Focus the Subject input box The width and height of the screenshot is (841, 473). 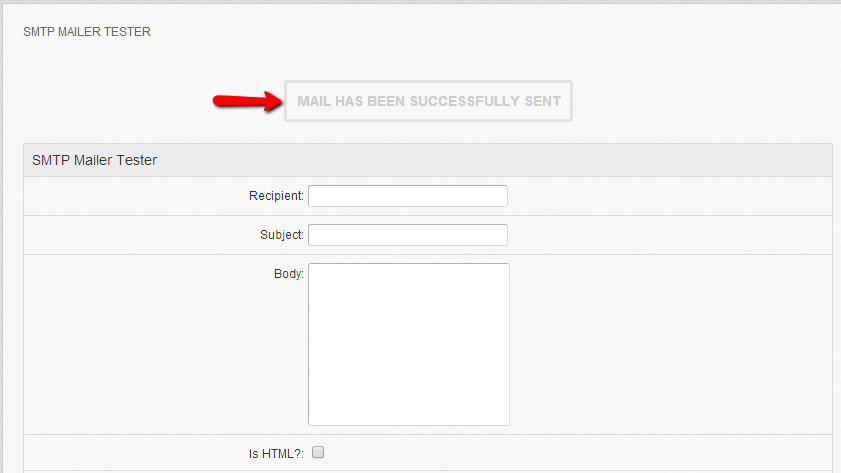[x=408, y=235]
